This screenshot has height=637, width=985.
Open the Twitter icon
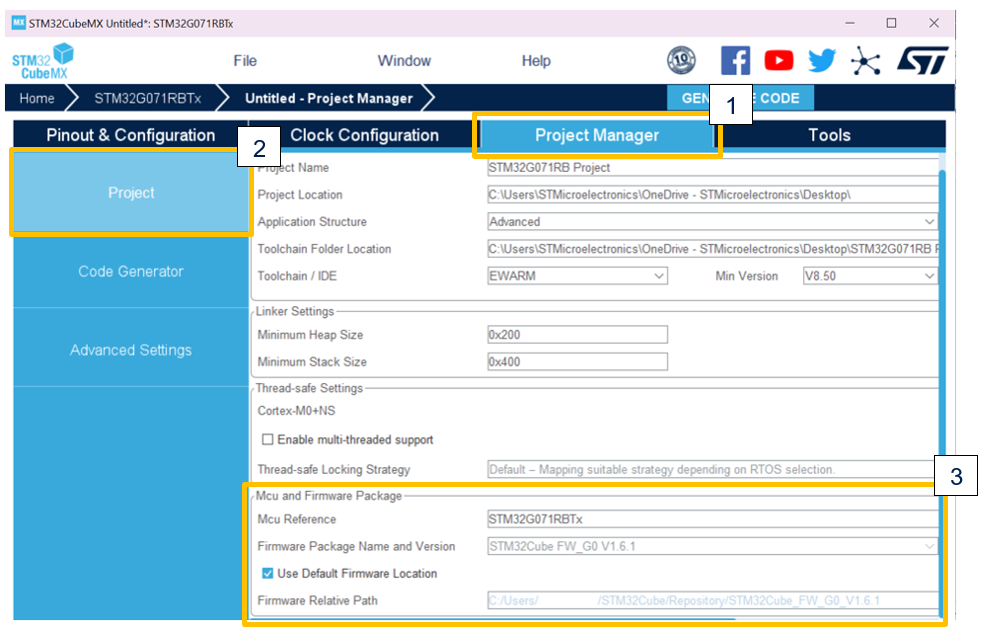coord(822,60)
